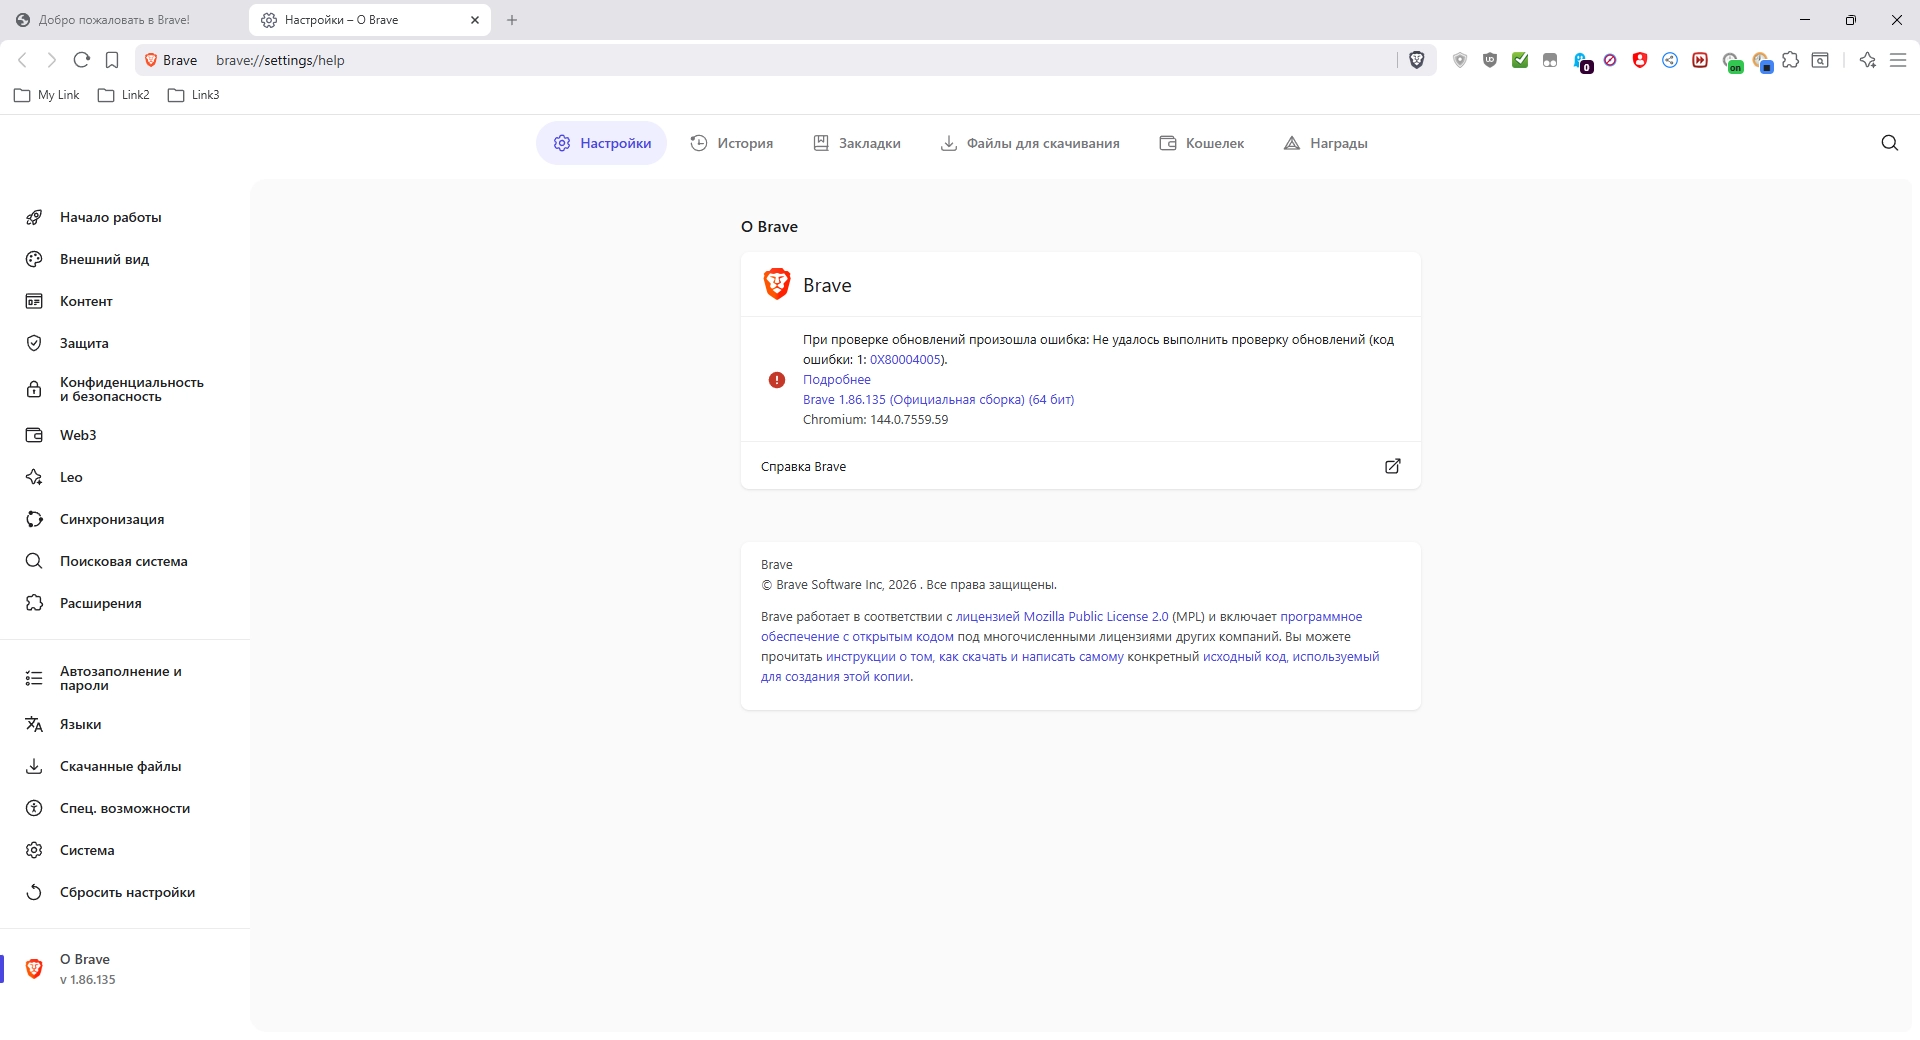Screen dimensions: 1920x1040
Task: Close the 'Настройки – О Brave' tab
Action: click(x=475, y=20)
